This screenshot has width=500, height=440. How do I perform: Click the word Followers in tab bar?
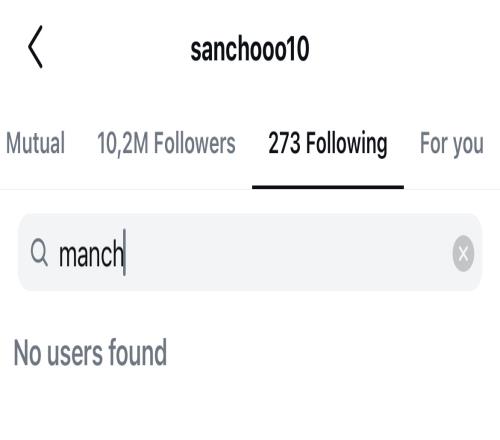pos(195,143)
